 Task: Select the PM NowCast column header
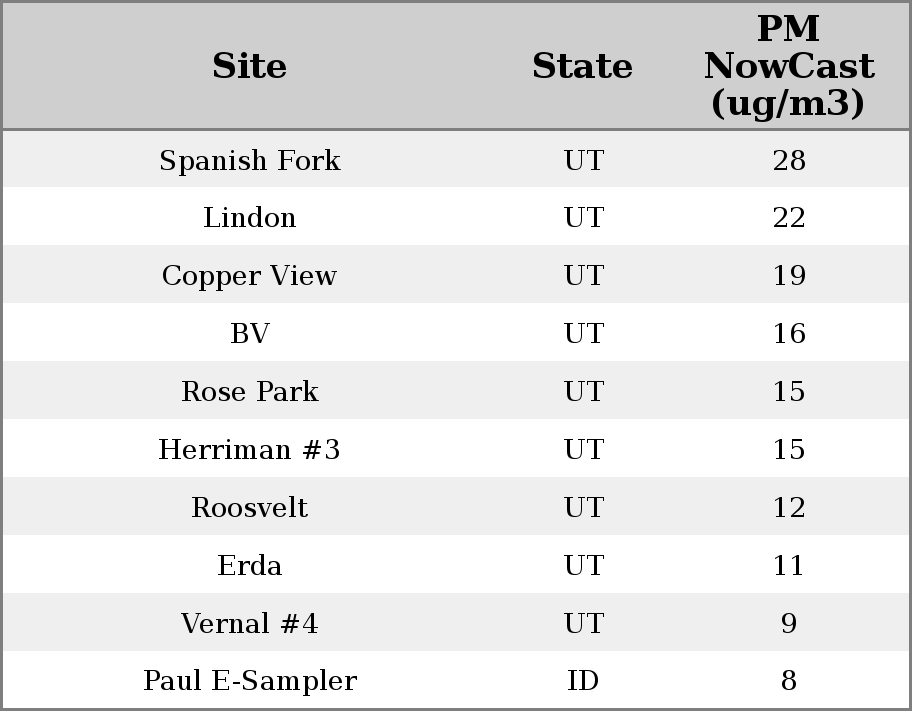coord(788,66)
